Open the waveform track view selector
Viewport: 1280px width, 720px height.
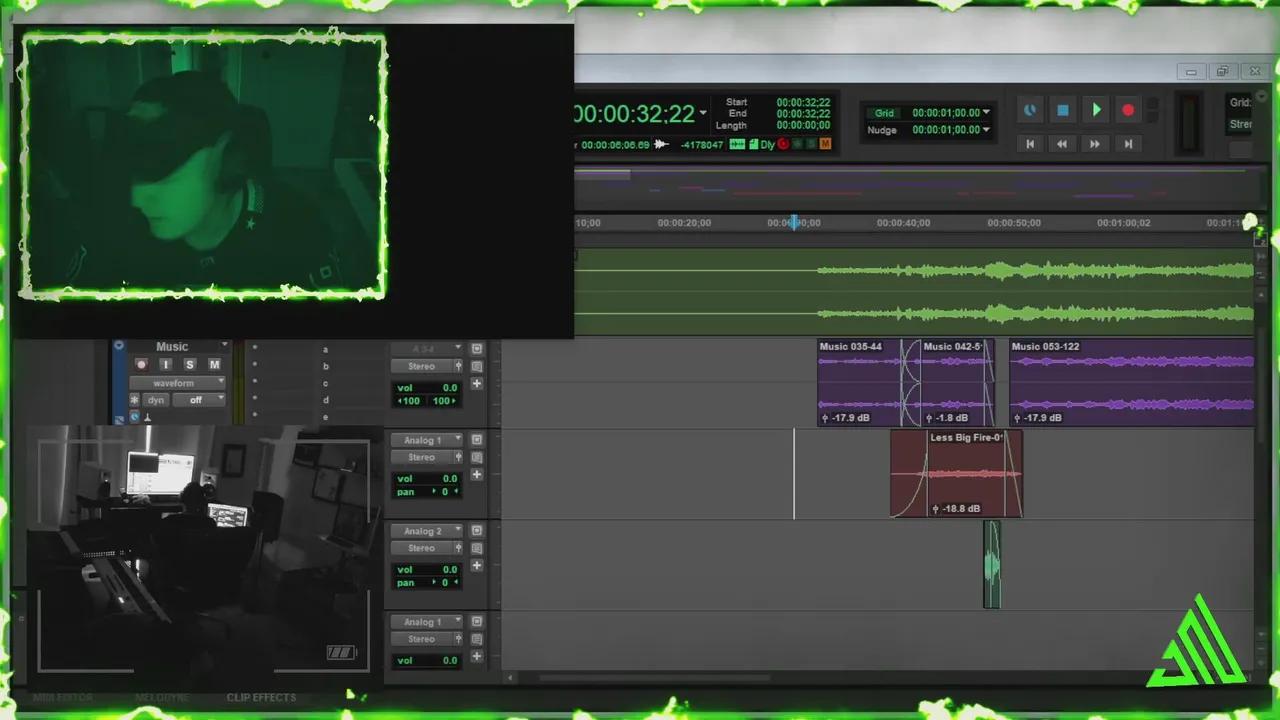(188, 383)
